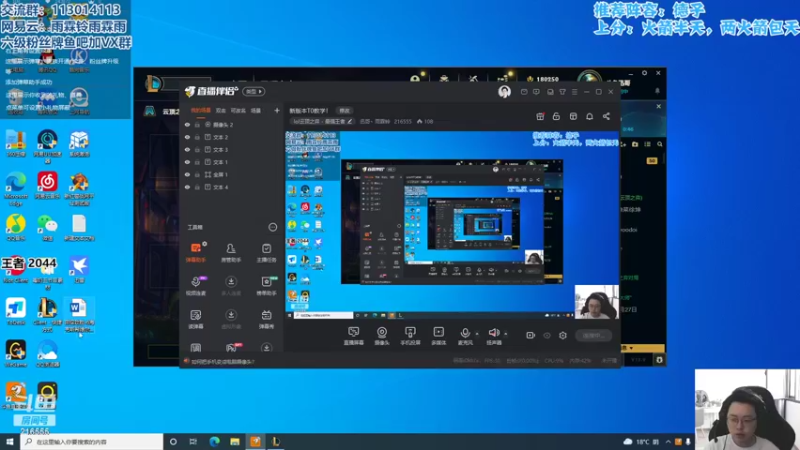
Task: Expand the hidden system tray icons chevron
Action: point(668,442)
